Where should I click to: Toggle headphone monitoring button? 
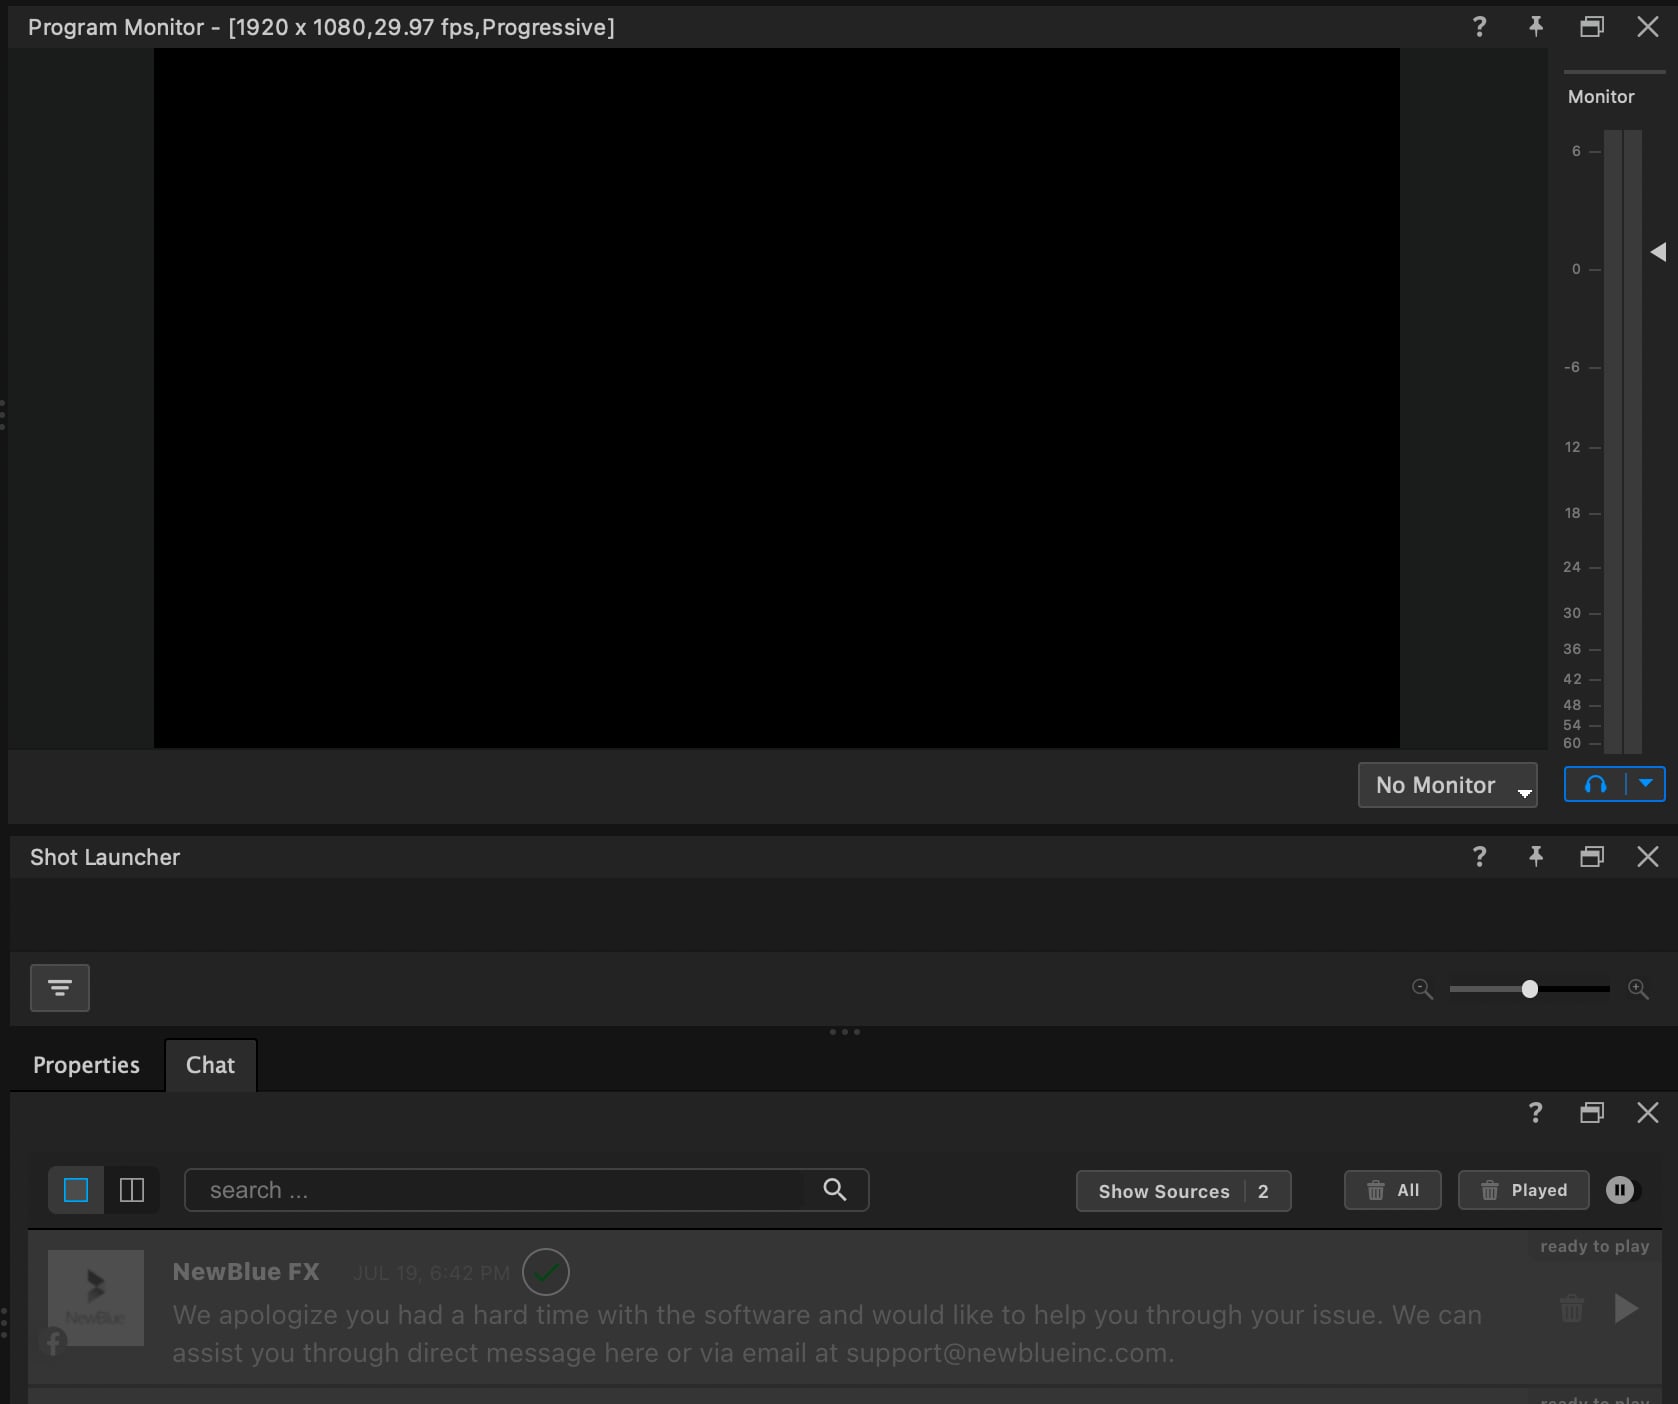pos(1596,785)
